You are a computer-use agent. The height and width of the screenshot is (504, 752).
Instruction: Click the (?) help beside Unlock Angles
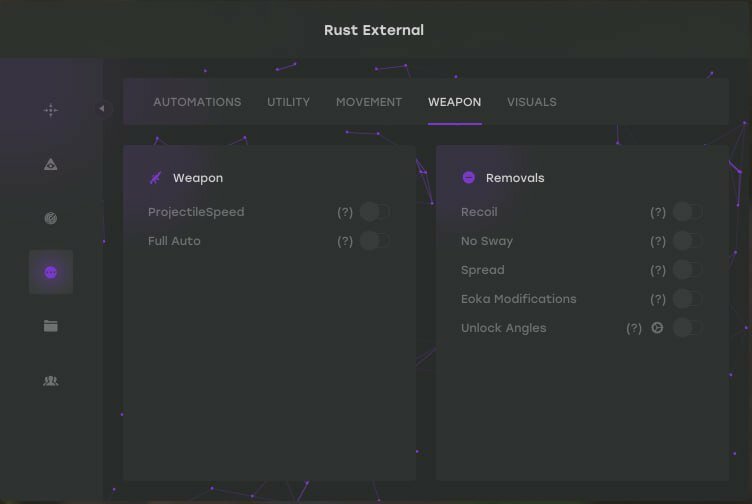[634, 328]
